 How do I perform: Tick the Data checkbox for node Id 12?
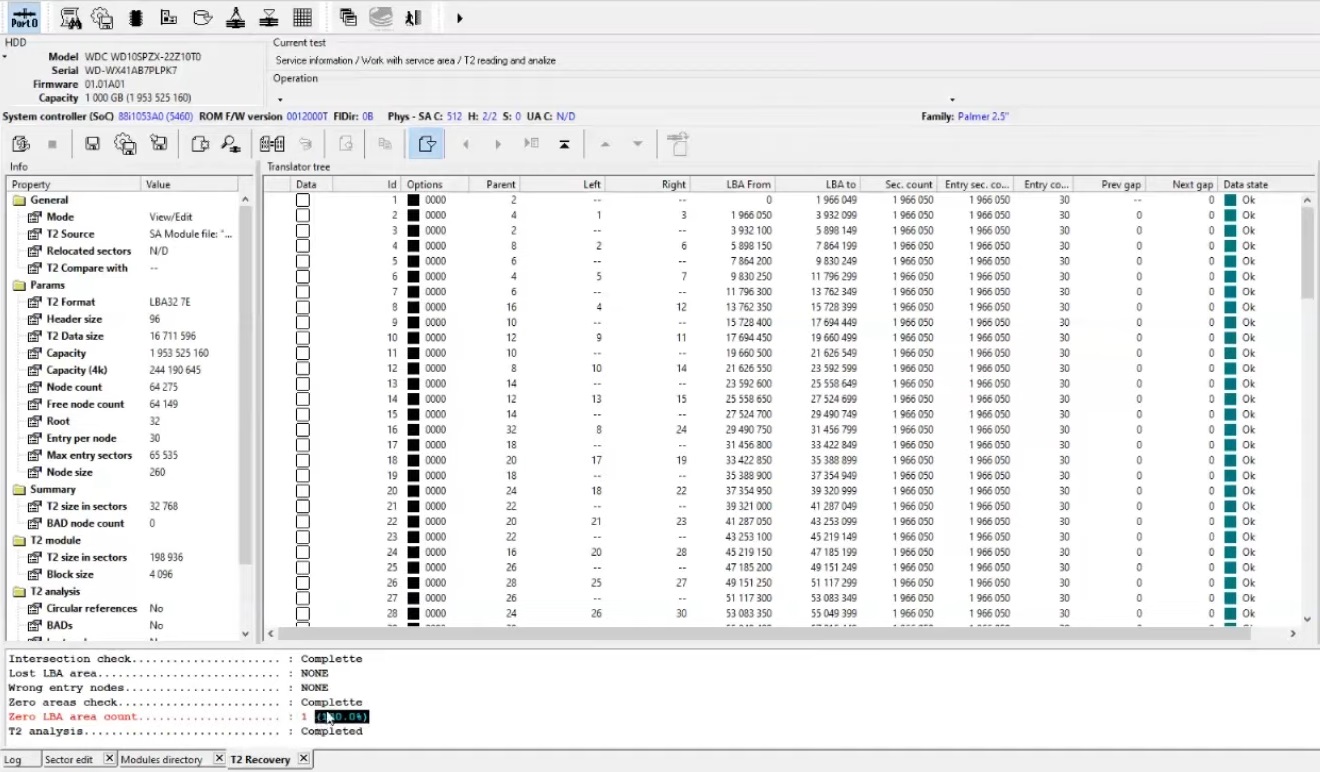tap(302, 368)
